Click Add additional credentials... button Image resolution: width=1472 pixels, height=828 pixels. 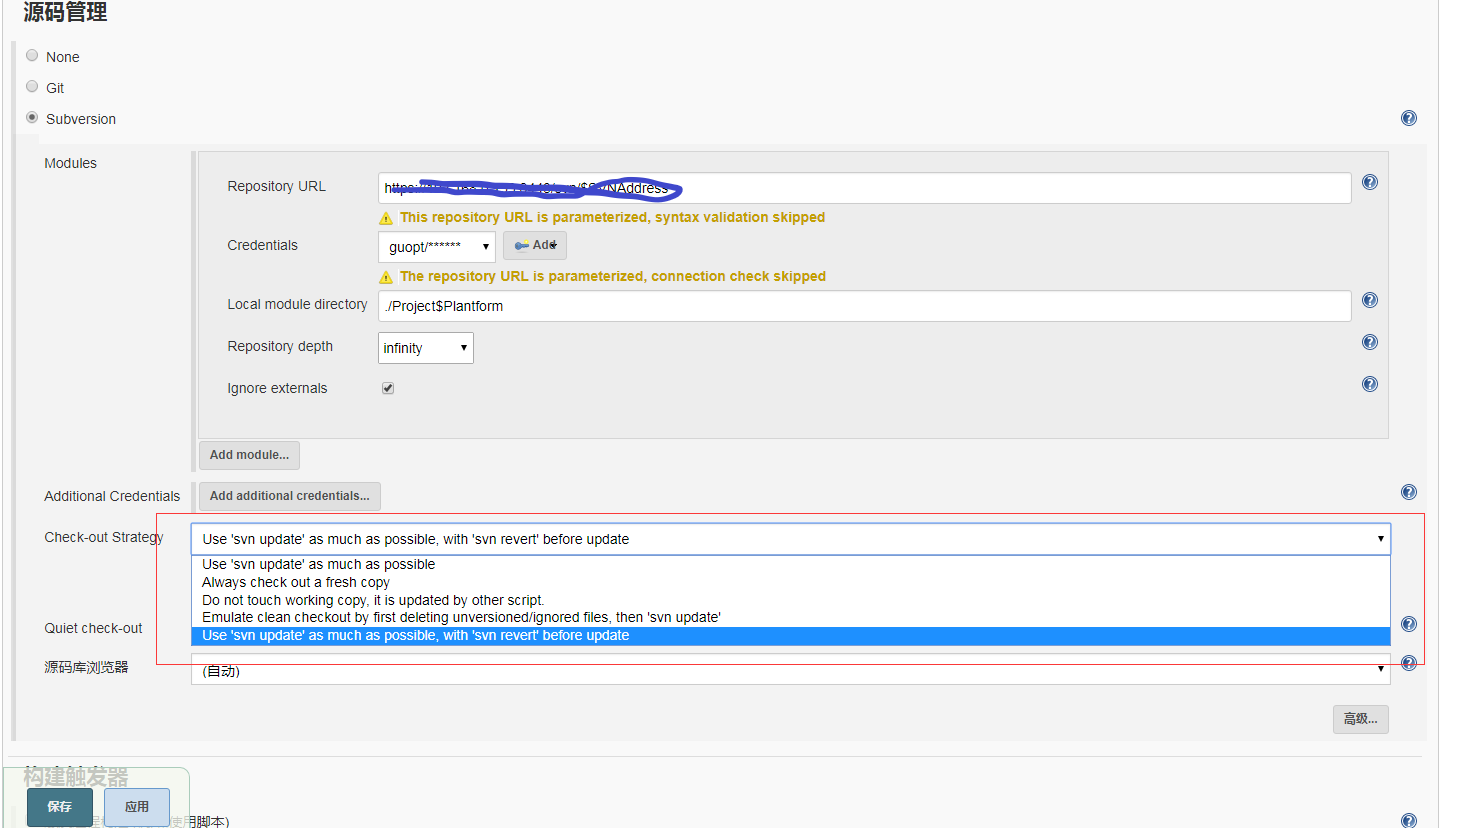(x=290, y=496)
